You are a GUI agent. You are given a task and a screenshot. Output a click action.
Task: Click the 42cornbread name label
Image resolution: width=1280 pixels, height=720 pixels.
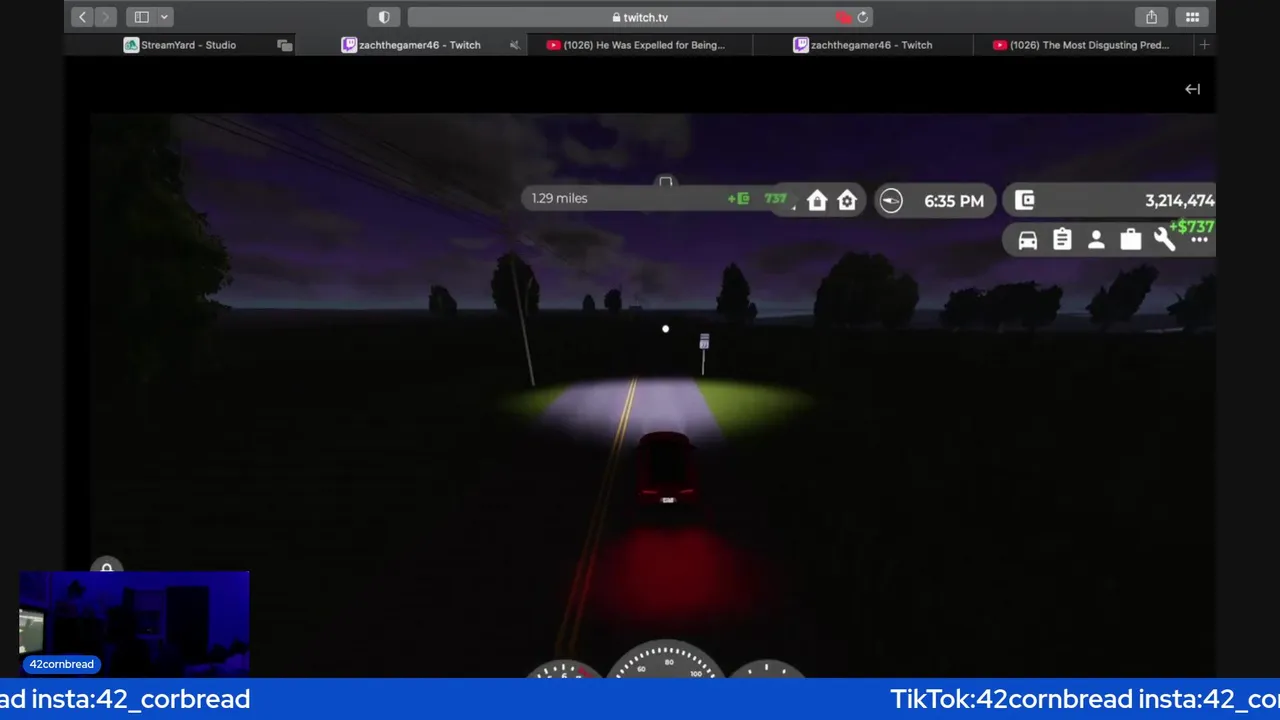point(61,664)
